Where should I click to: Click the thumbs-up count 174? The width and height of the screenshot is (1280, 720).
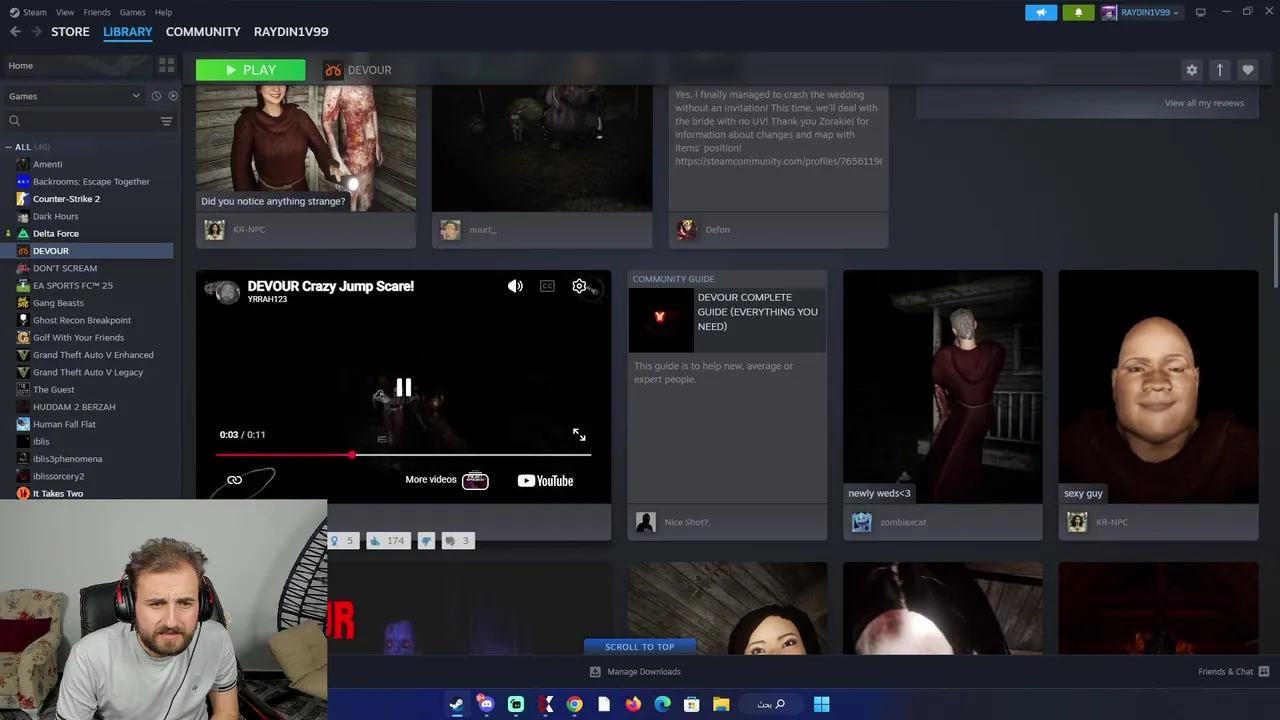[387, 541]
